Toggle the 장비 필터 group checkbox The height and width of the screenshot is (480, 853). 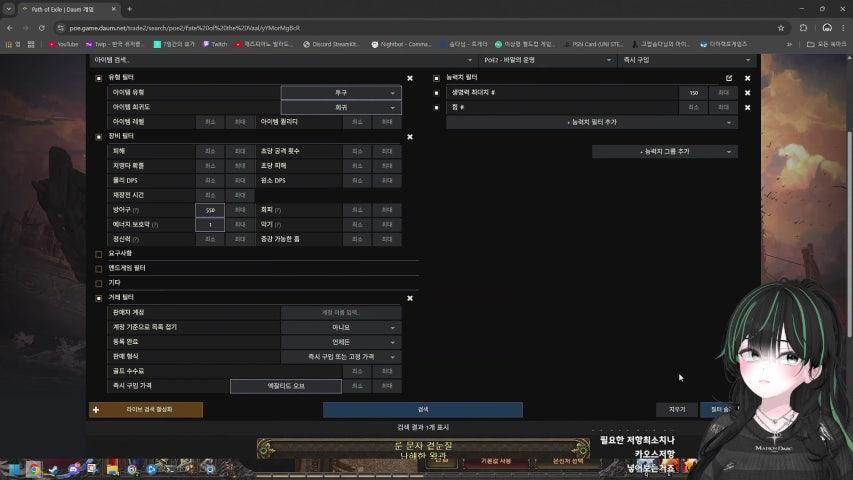click(x=98, y=137)
